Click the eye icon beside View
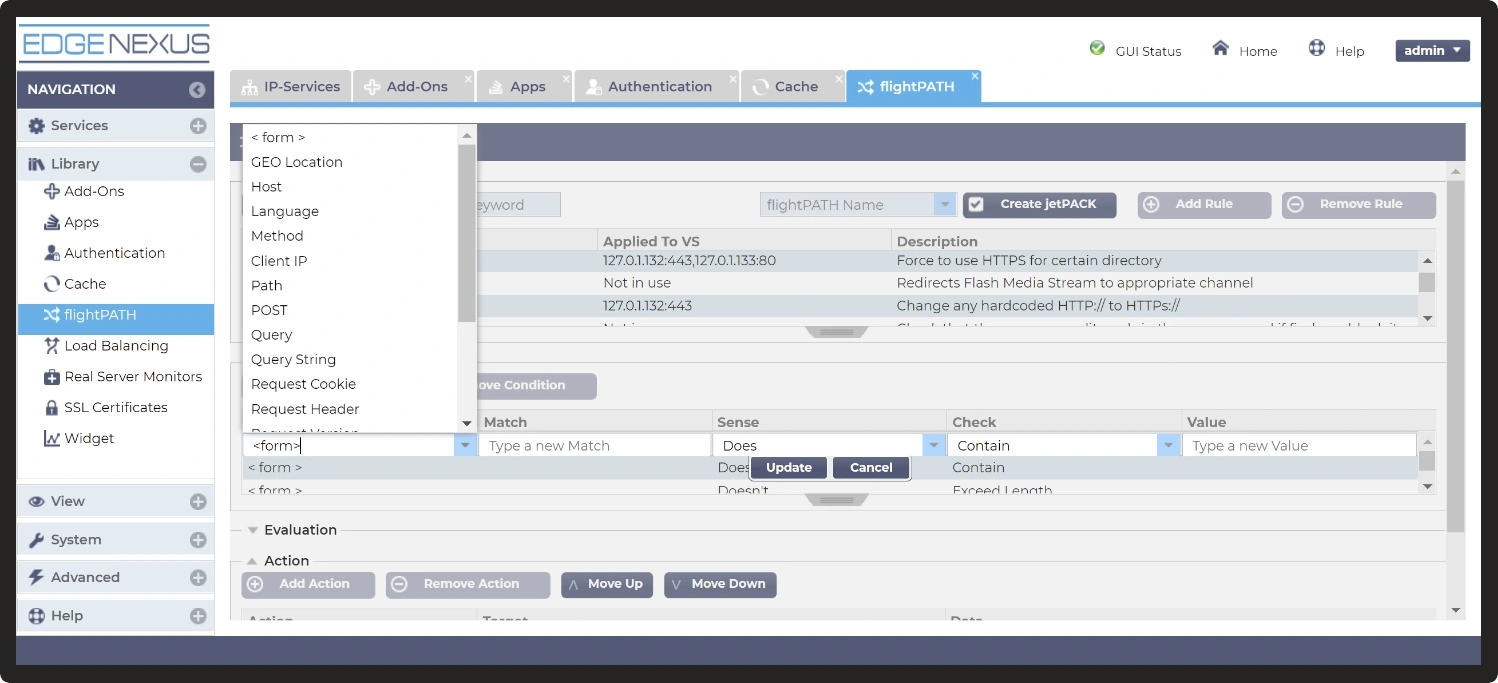1498x683 pixels. tap(37, 502)
